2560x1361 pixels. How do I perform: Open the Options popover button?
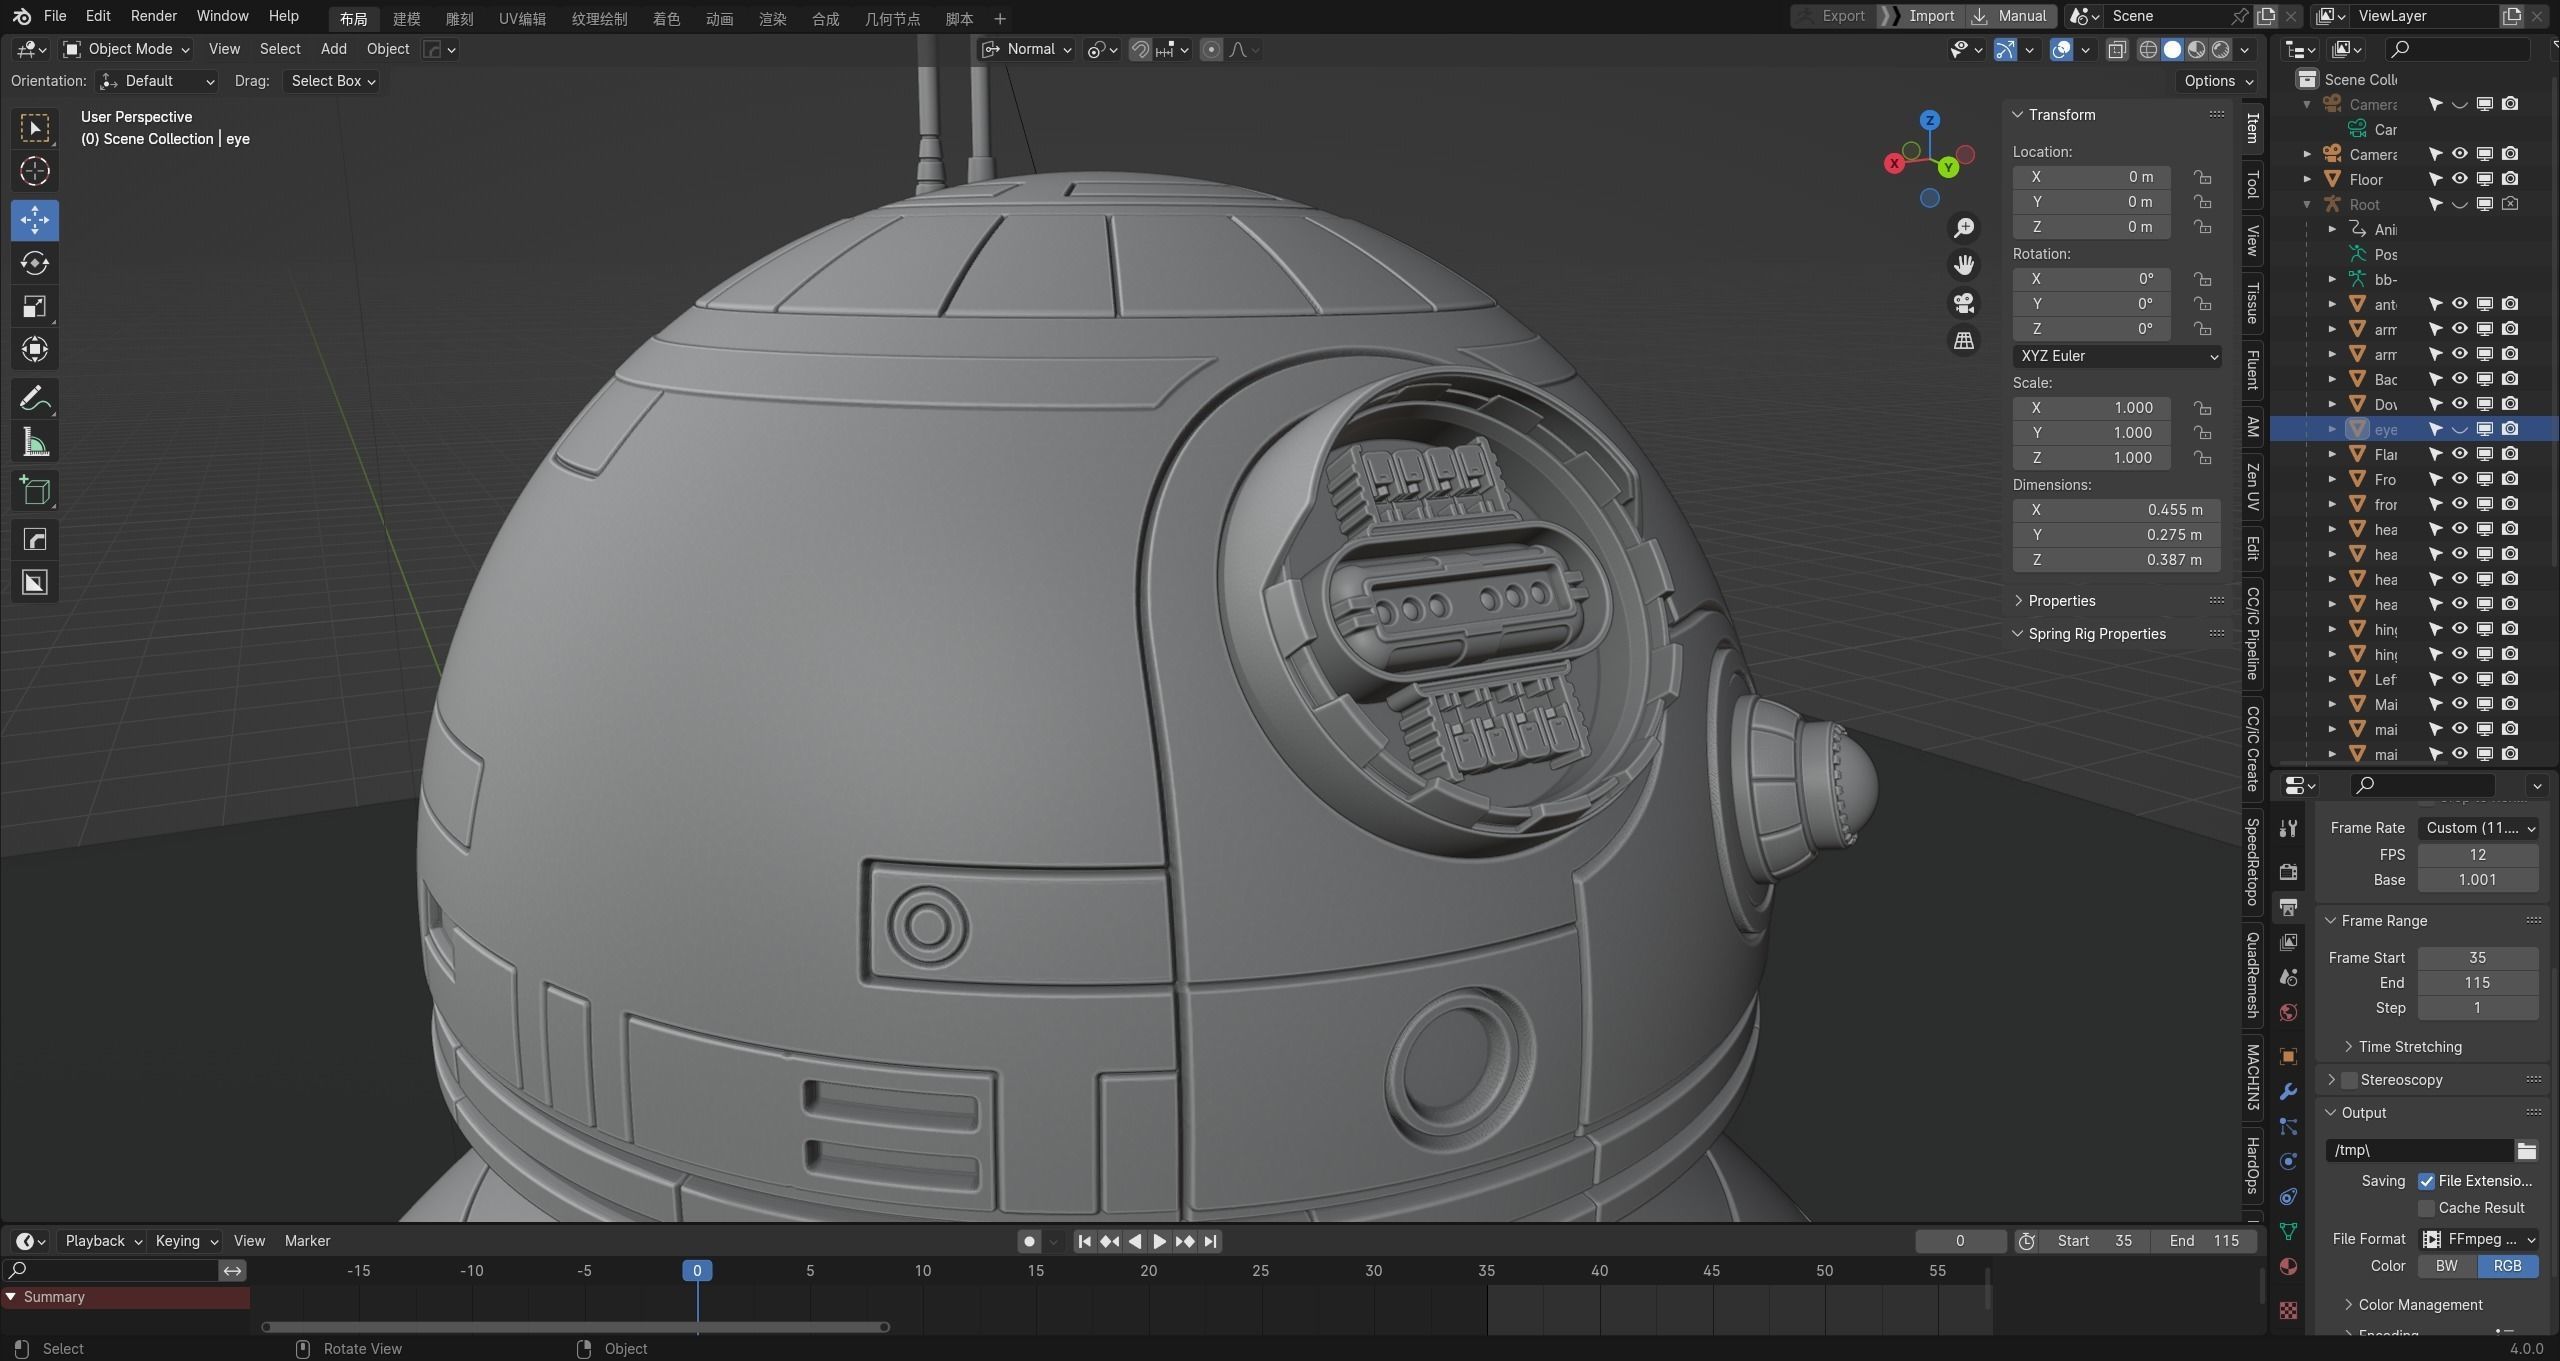[x=2217, y=81]
